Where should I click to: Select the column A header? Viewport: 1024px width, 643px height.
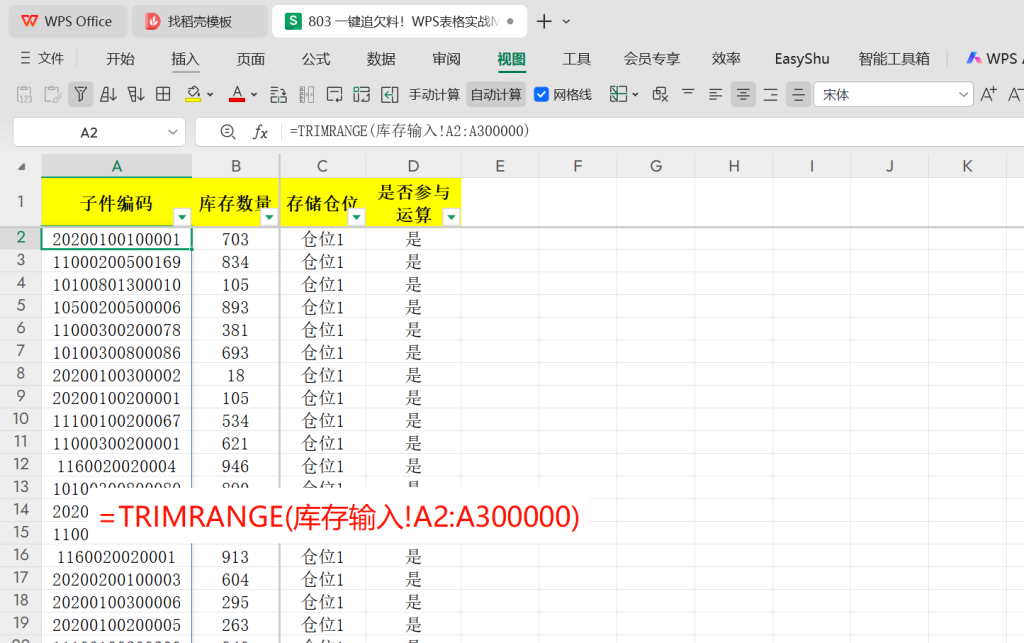click(117, 166)
